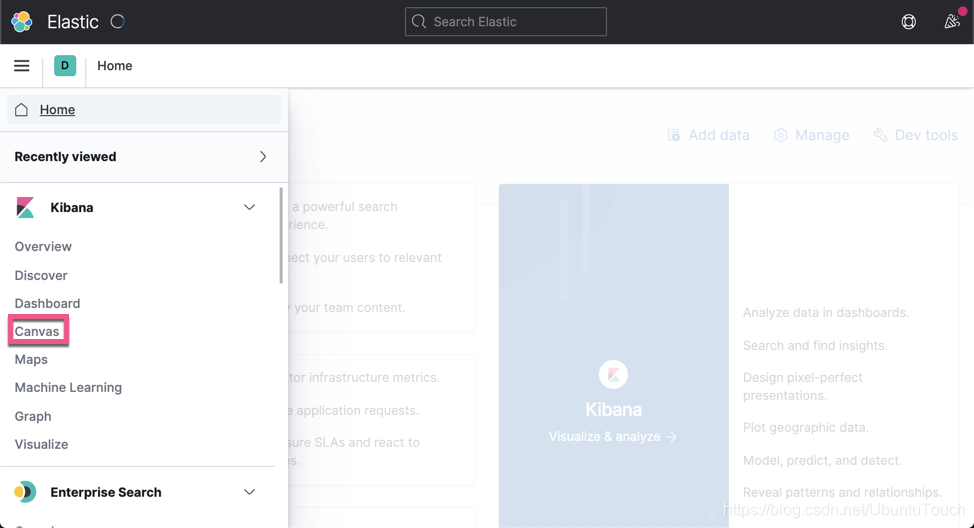The height and width of the screenshot is (528, 974).
Task: Open Machine Learning in Kibana menu
Action: (68, 388)
